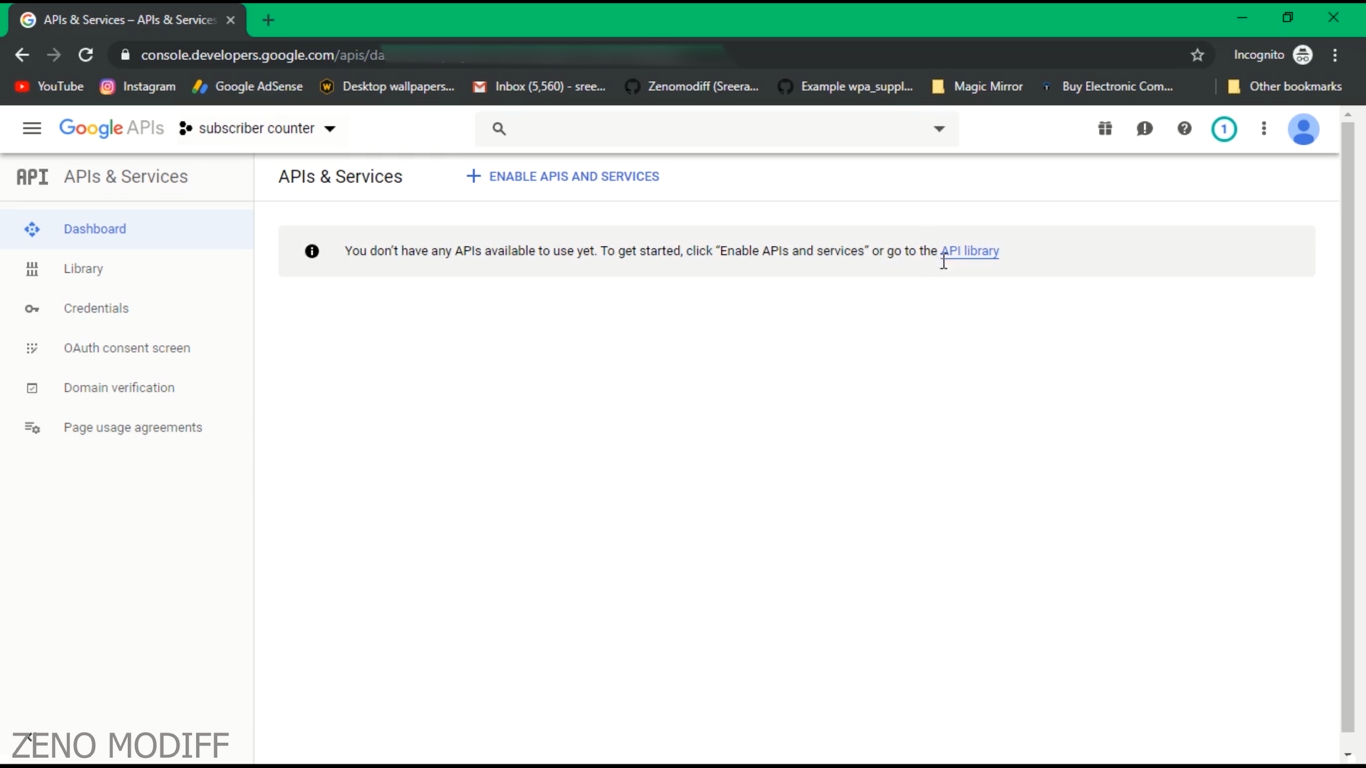This screenshot has height=768, width=1366.
Task: Focus the products and resources search field
Action: coord(716,129)
